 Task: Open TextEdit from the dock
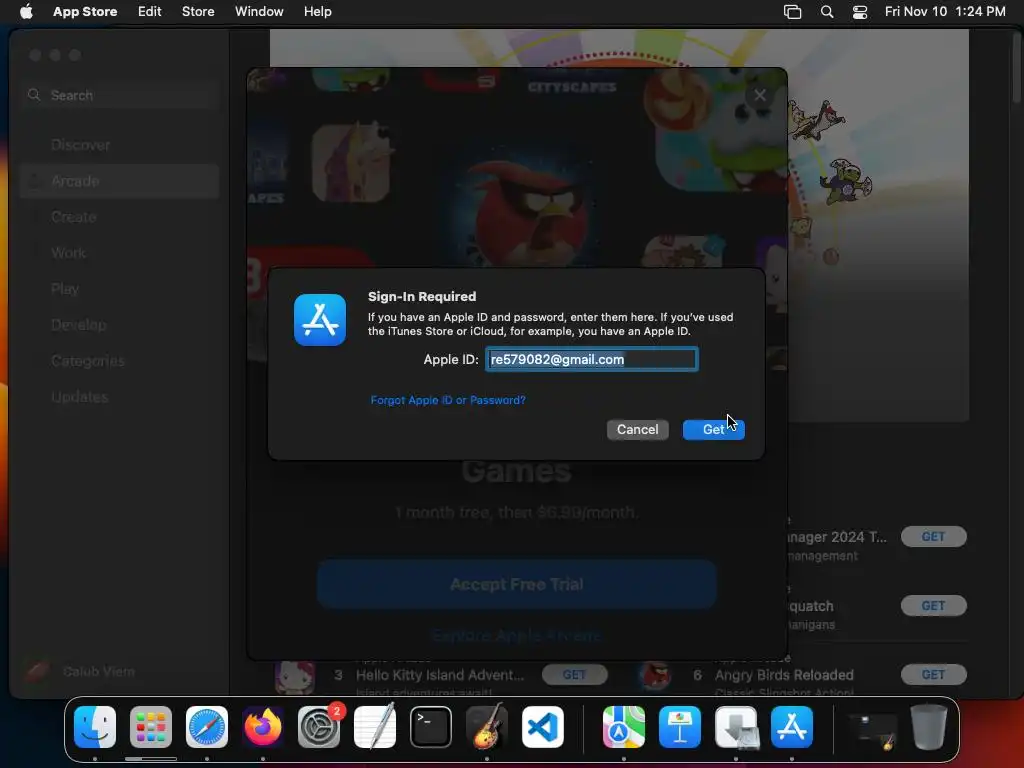[375, 727]
